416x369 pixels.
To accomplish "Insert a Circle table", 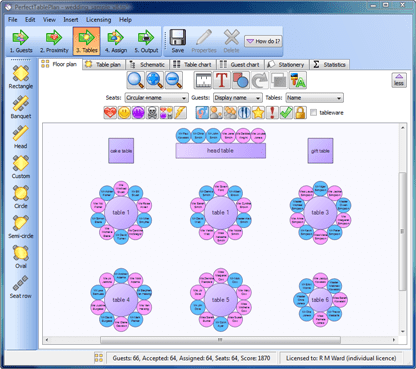I will [21, 197].
